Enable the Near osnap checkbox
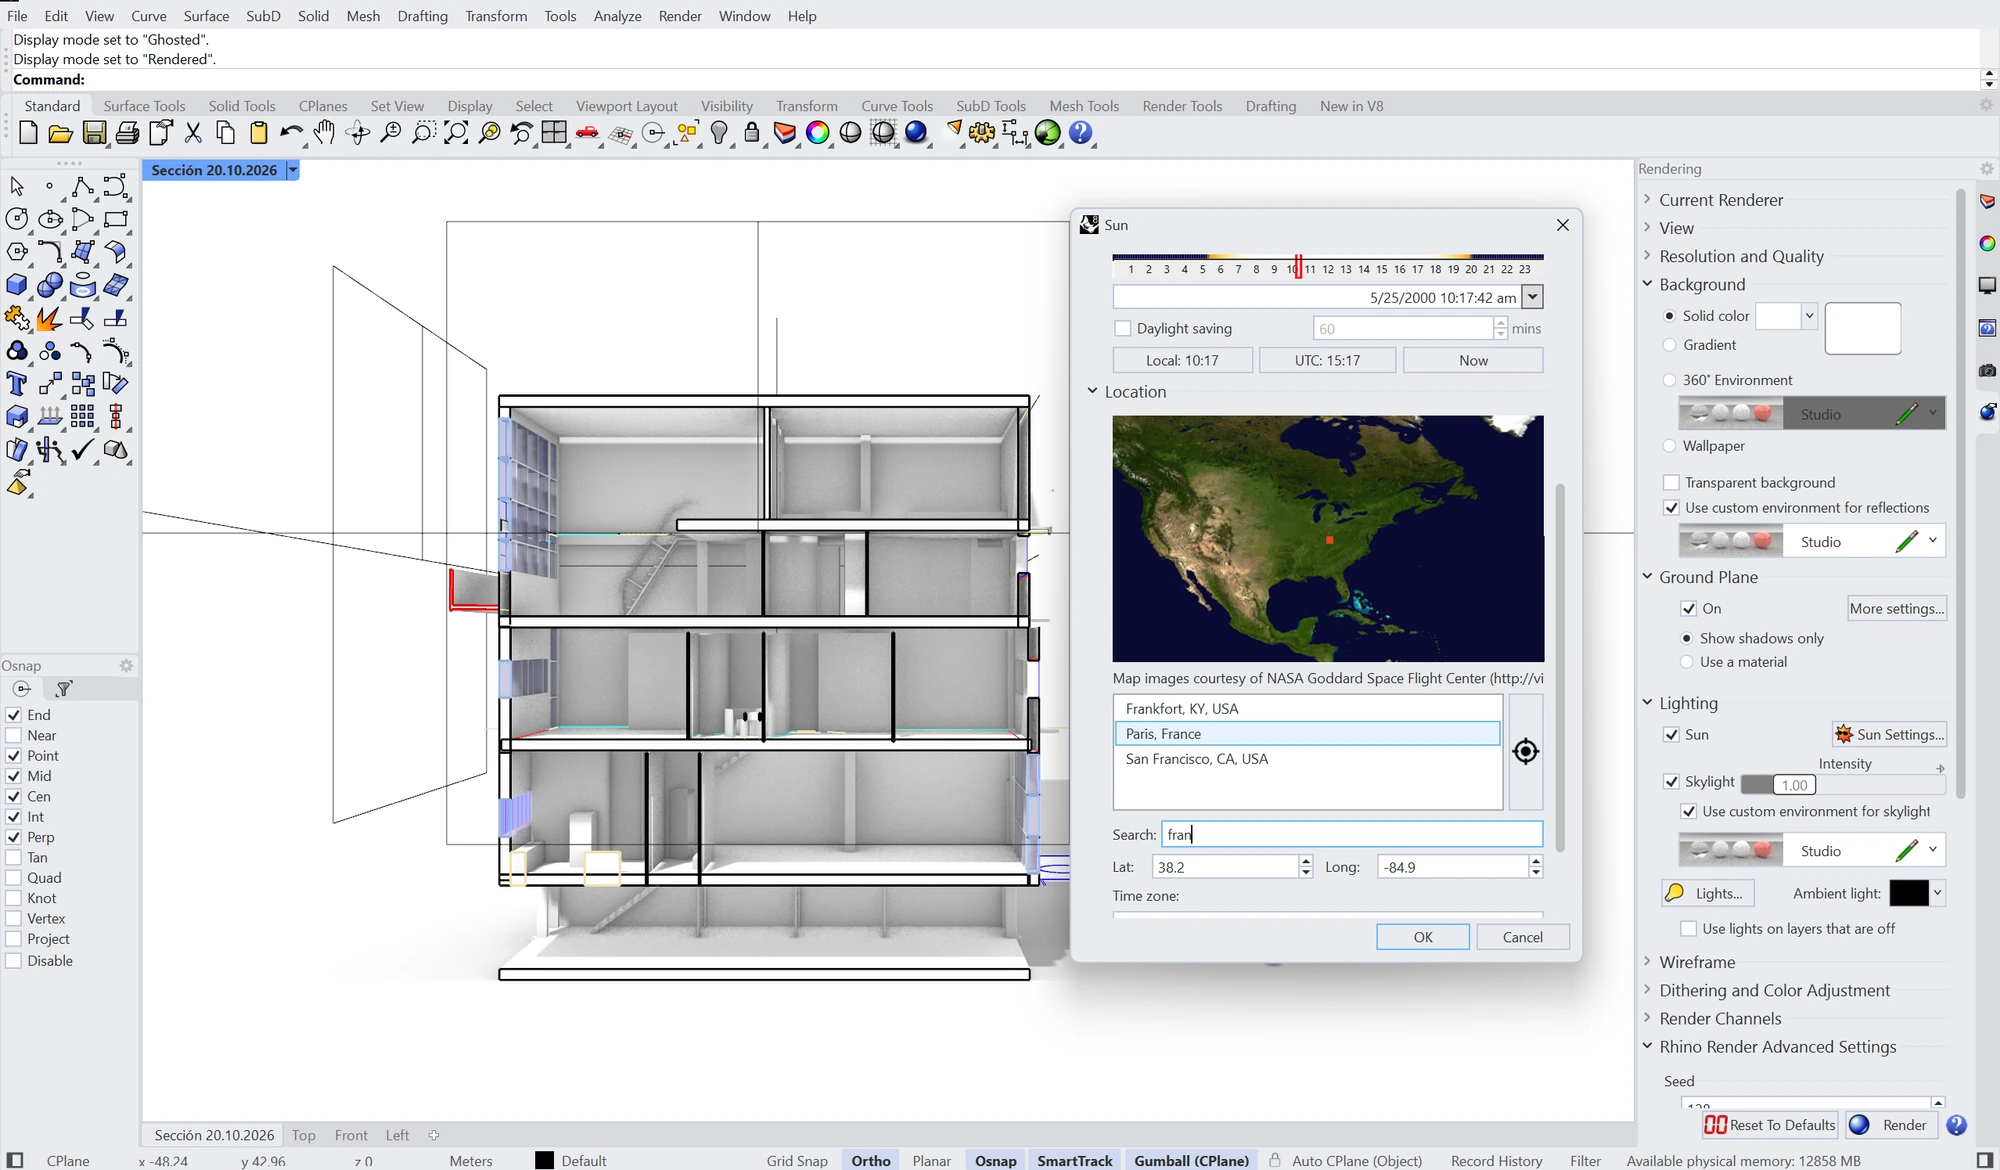The height and width of the screenshot is (1170, 2000). [14, 735]
